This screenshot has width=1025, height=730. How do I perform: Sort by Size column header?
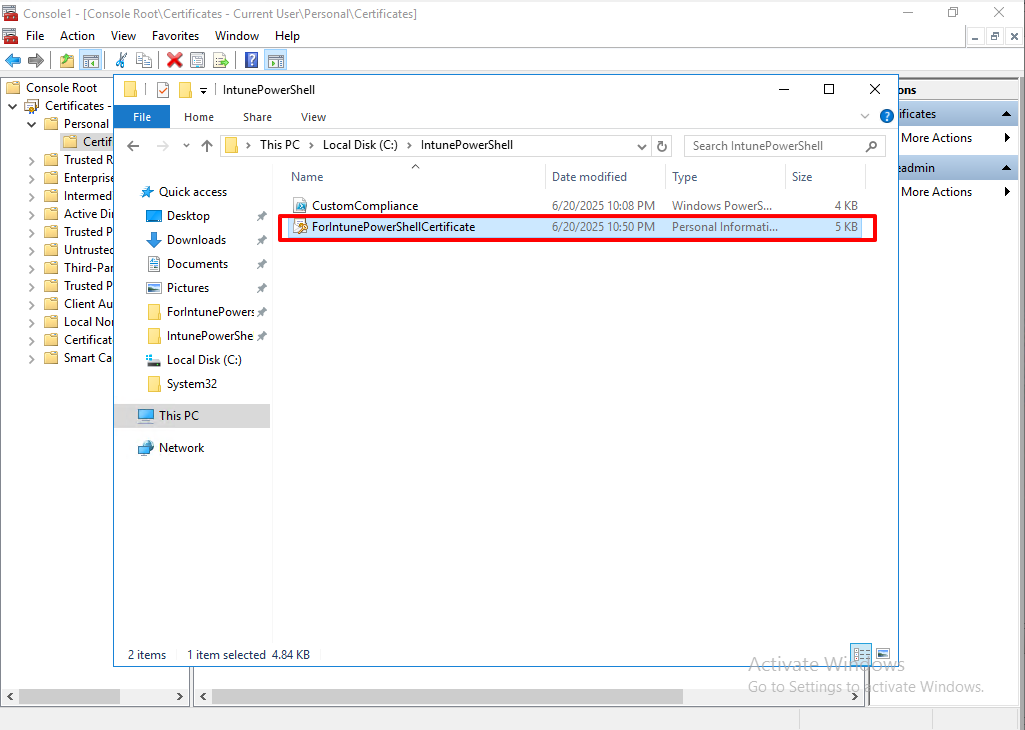[825, 176]
